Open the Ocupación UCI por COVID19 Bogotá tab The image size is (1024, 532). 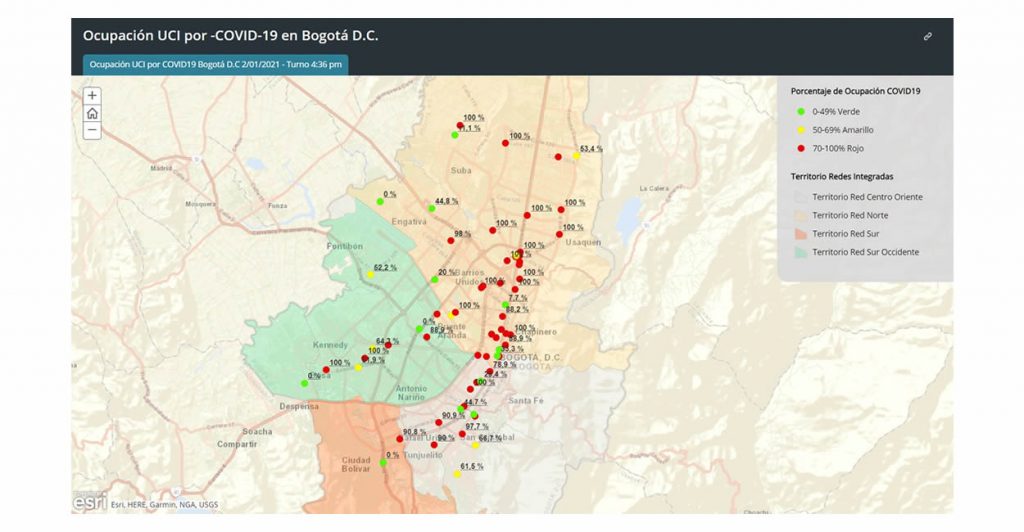point(215,64)
